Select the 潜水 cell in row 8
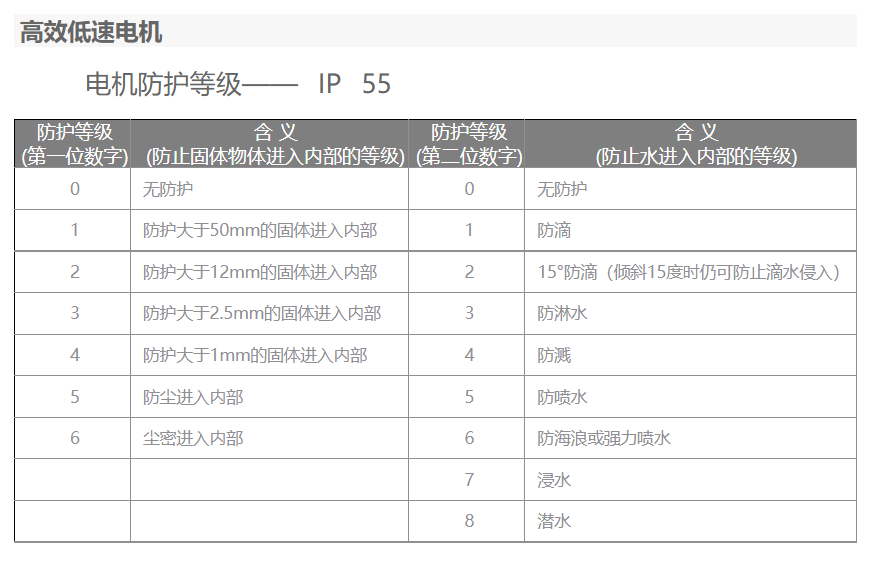 coord(554,521)
